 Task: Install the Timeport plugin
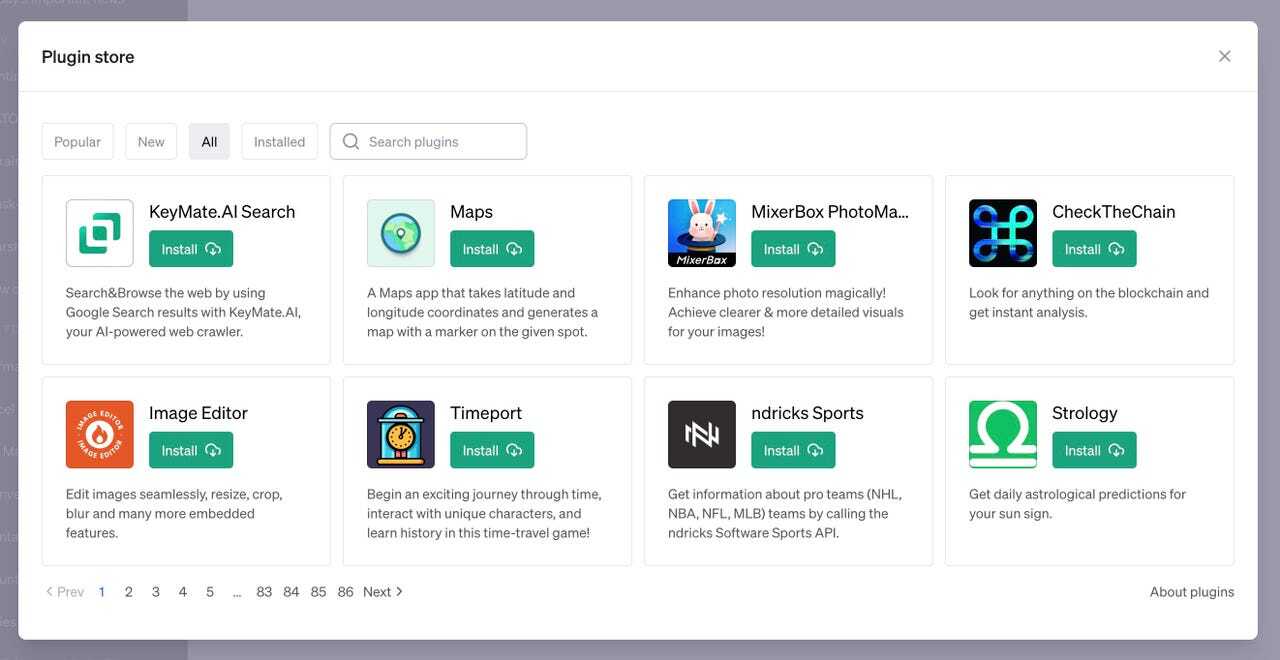point(492,450)
